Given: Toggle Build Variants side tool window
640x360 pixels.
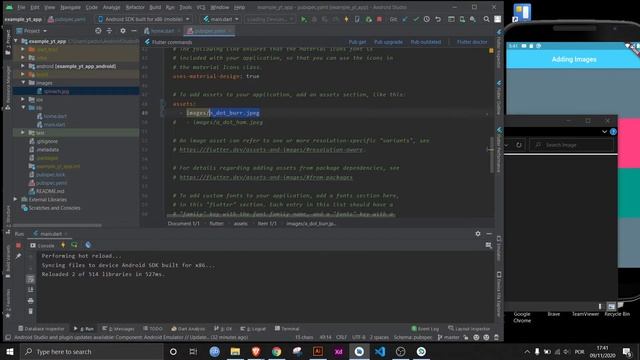Looking at the screenshot, I should click(x=8, y=261).
